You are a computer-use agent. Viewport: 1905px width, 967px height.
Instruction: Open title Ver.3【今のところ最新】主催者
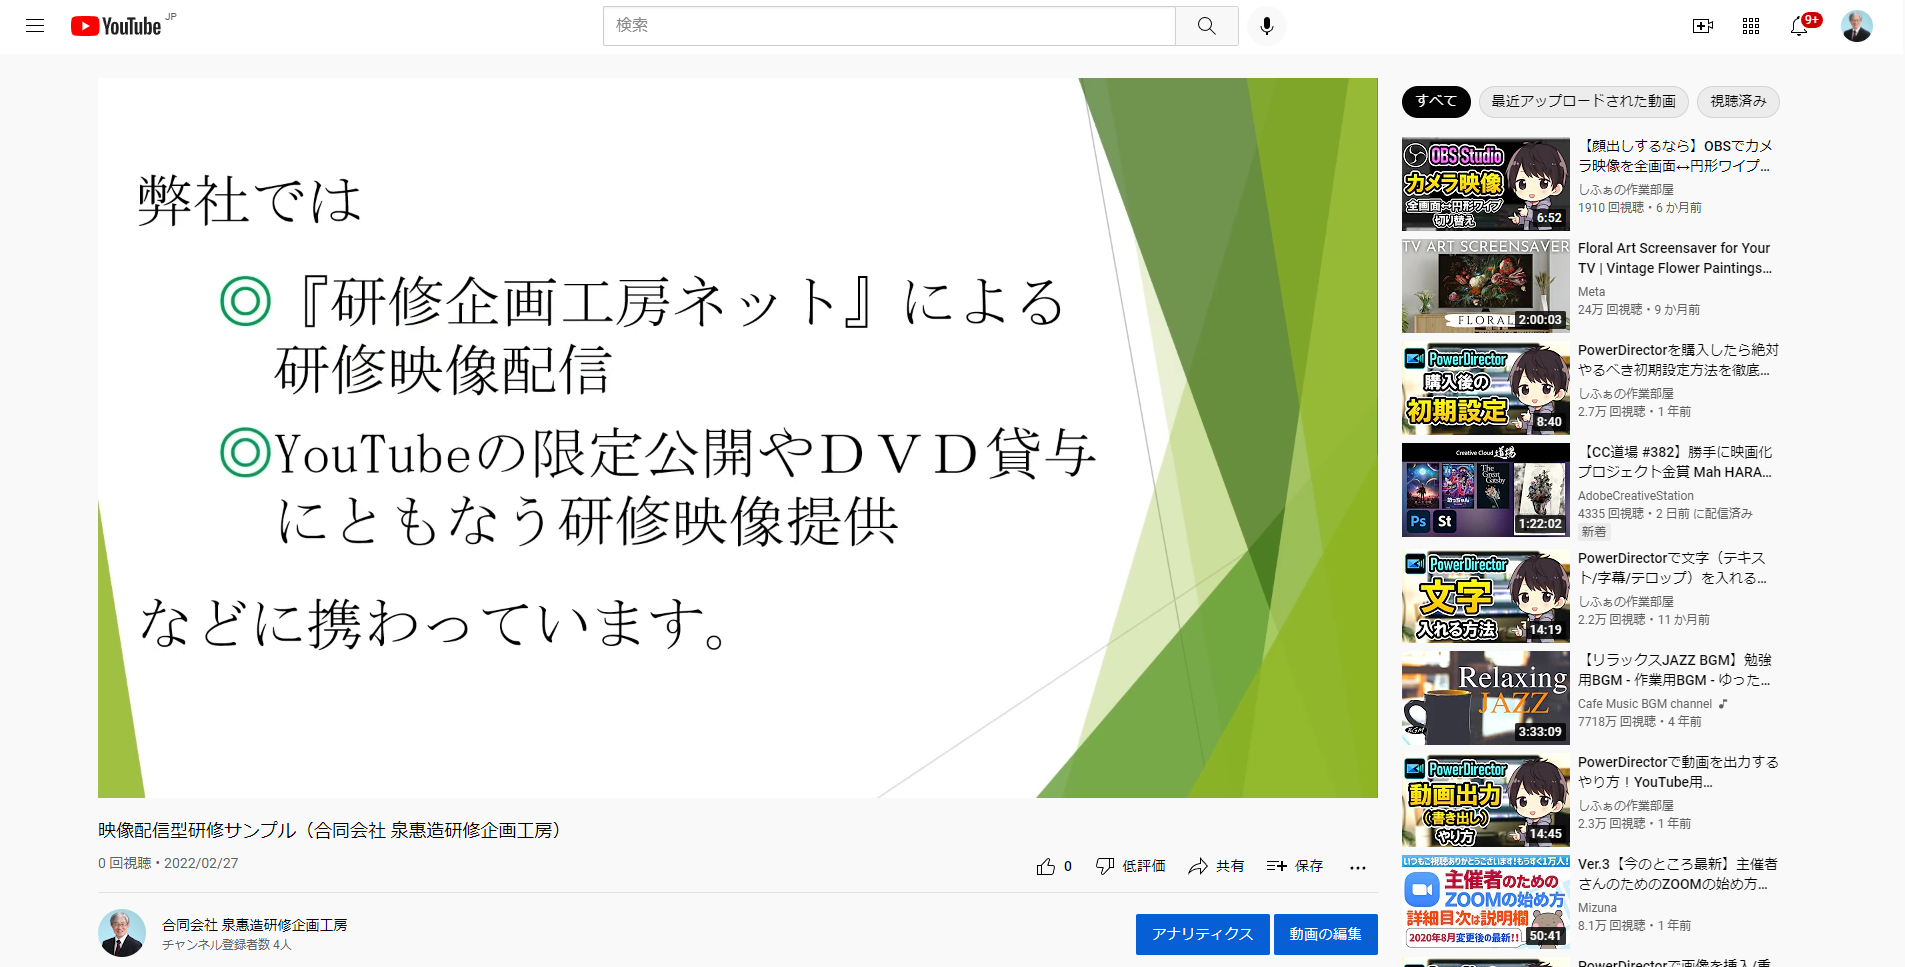pyautogui.click(x=1677, y=874)
